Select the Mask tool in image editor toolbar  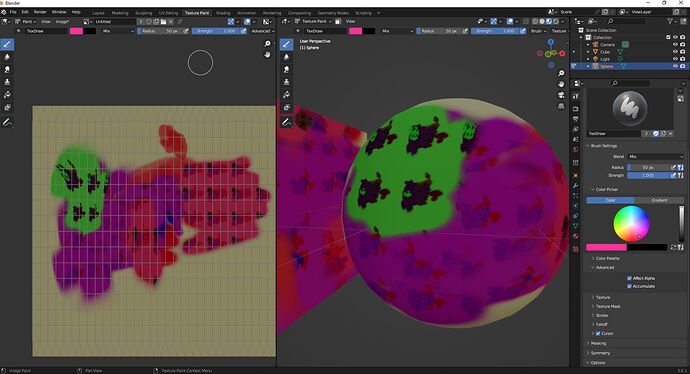coord(7,107)
